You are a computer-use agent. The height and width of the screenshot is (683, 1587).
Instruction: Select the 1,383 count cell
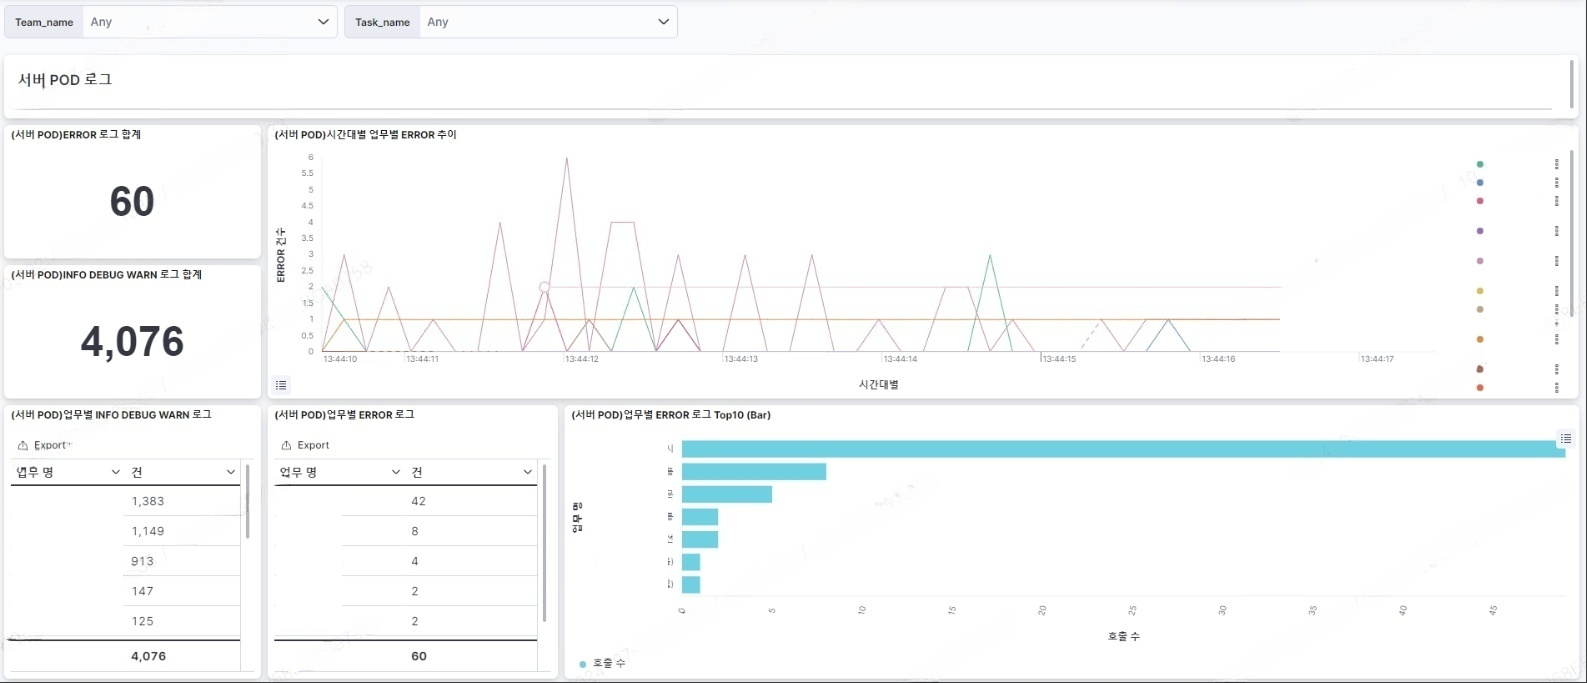pos(182,501)
